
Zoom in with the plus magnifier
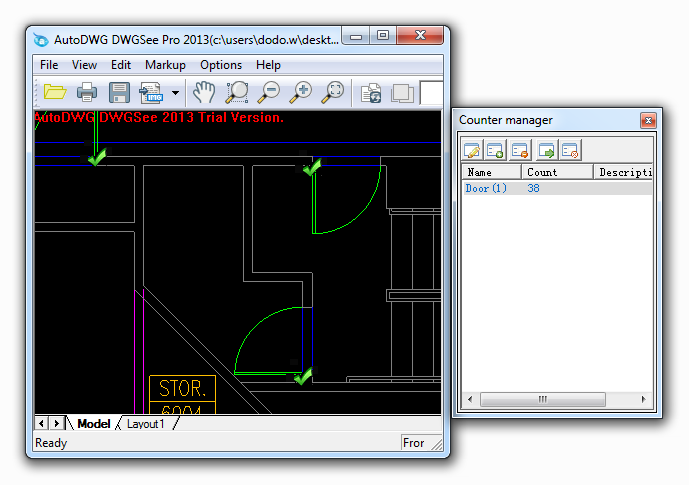pos(301,92)
